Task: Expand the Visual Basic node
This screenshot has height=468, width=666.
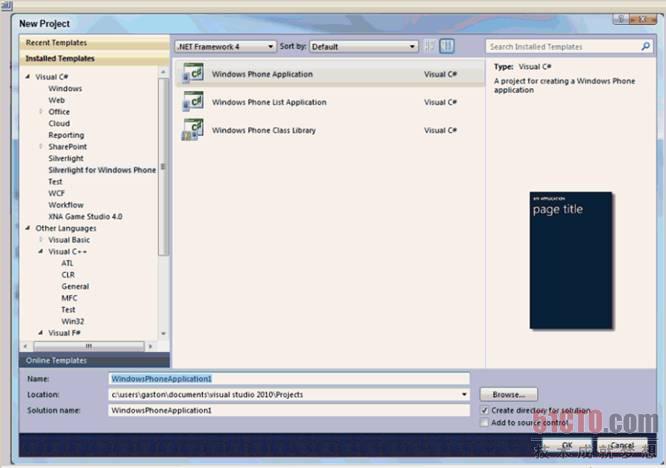Action: click(41, 240)
